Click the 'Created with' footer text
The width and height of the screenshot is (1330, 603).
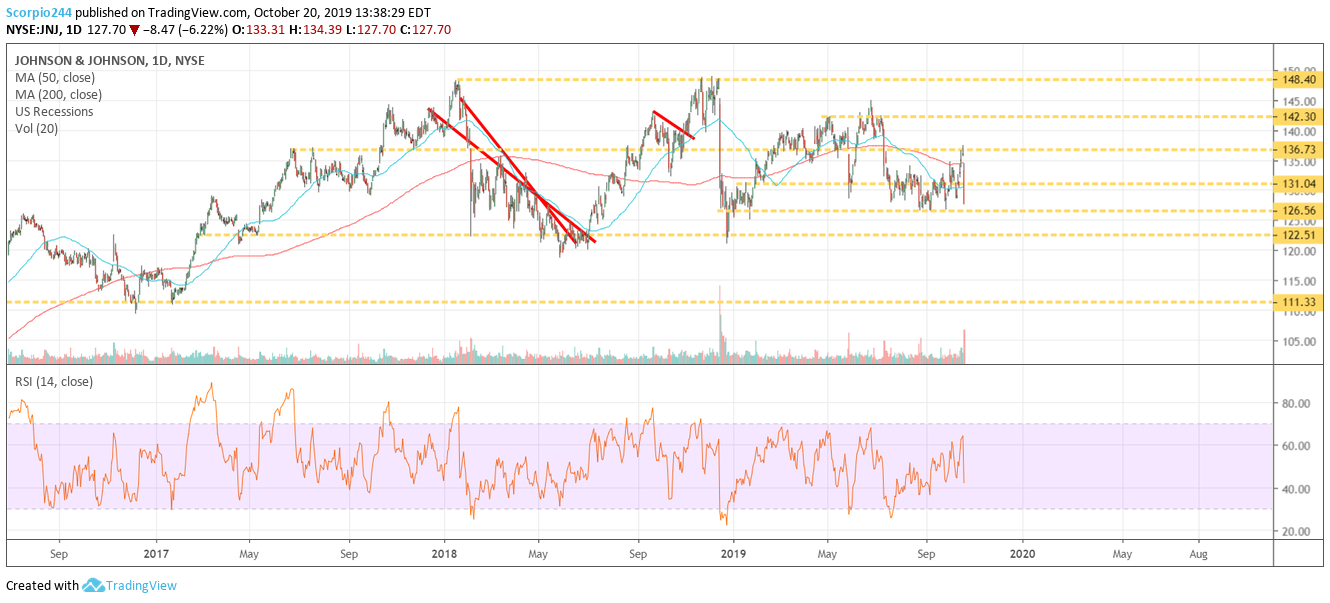43,586
